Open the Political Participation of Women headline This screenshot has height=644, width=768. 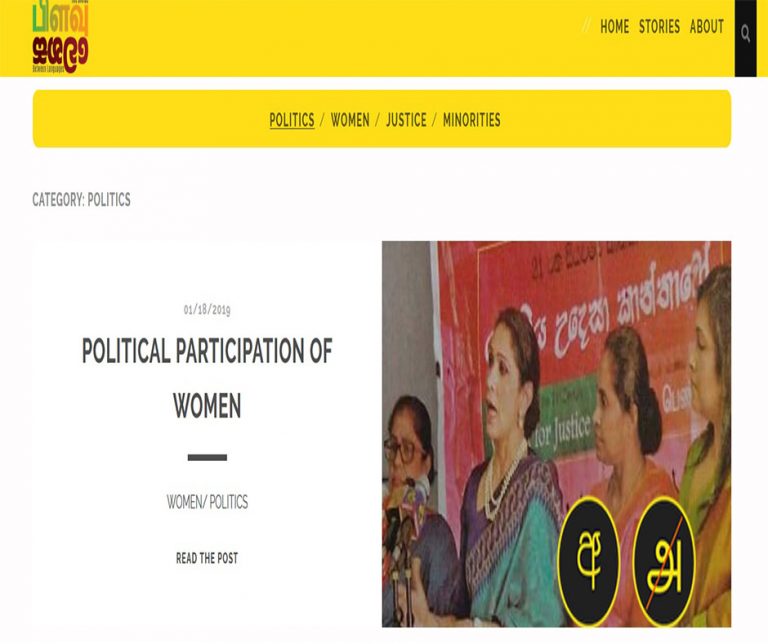point(207,378)
